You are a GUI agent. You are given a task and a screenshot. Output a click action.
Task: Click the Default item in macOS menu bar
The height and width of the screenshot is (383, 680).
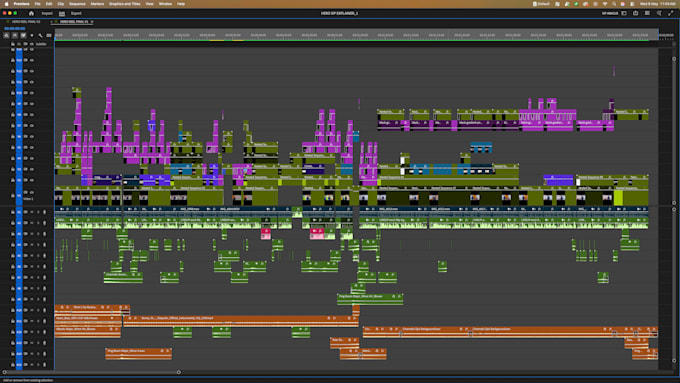[541, 4]
